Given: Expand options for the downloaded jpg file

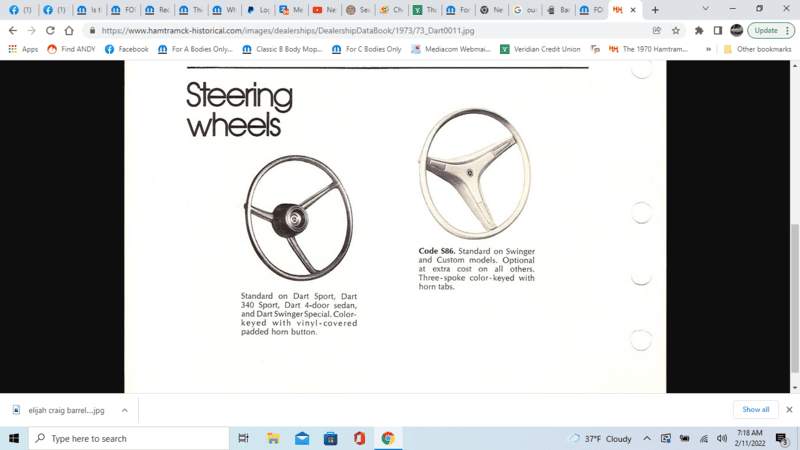Looking at the screenshot, I should 125,410.
